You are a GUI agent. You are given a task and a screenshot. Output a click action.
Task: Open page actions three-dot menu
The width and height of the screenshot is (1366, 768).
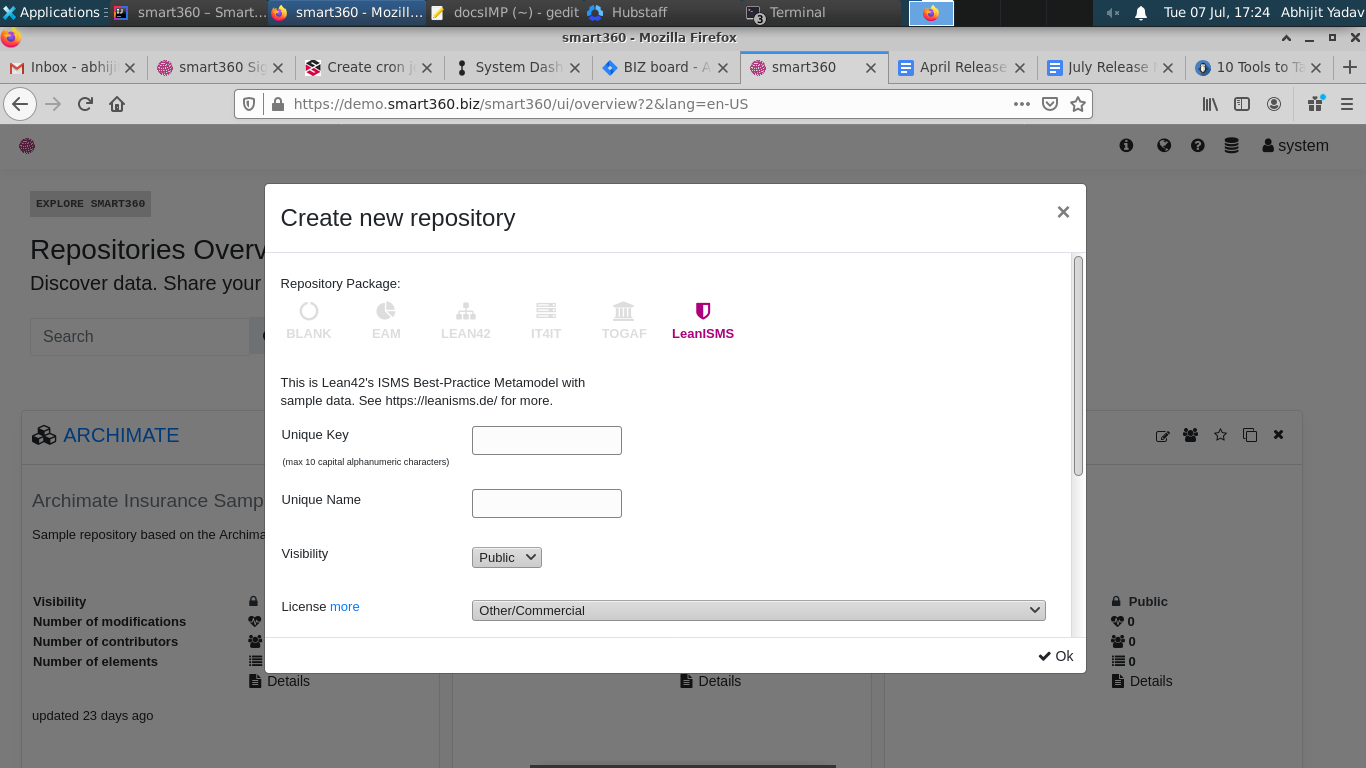pos(1021,104)
